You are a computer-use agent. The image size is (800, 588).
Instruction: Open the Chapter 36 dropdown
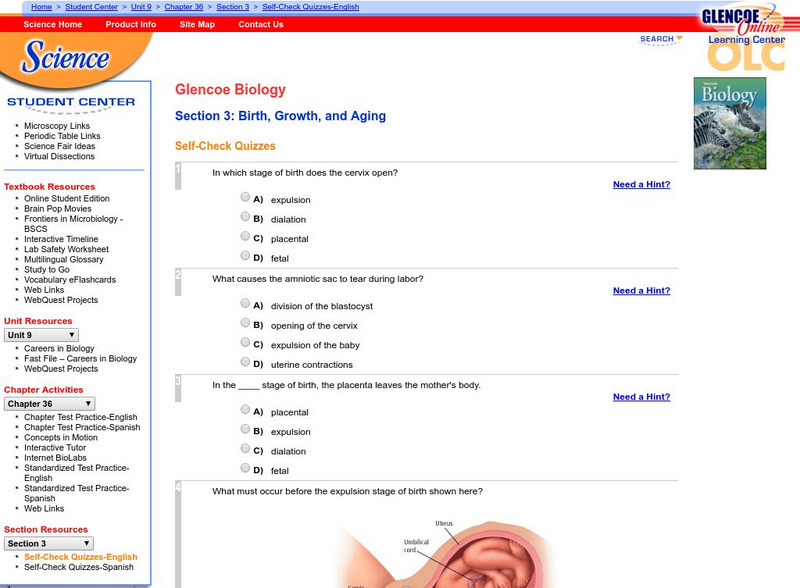tap(49, 404)
